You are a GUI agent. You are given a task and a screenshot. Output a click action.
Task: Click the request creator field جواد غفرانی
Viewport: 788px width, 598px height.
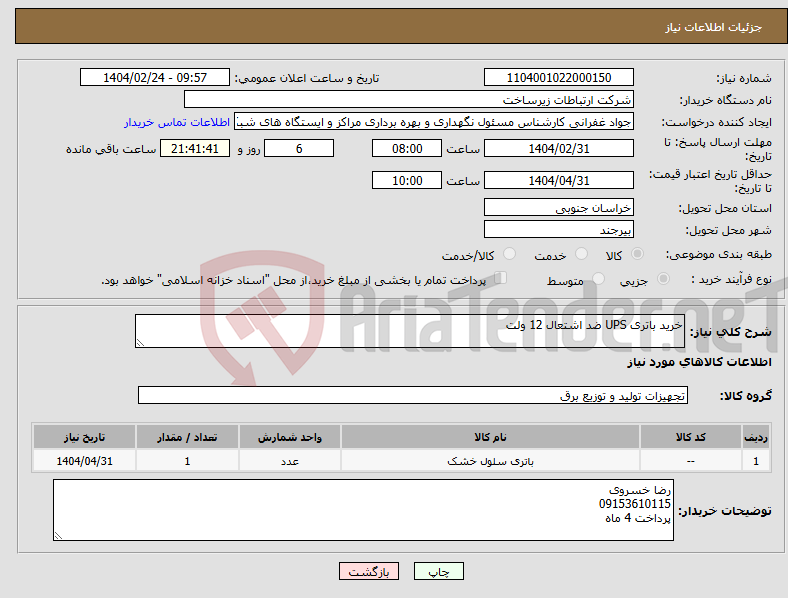434,122
